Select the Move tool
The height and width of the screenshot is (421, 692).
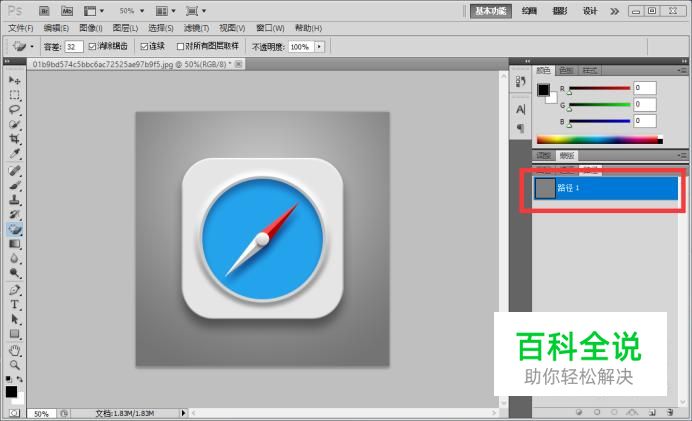tap(15, 81)
